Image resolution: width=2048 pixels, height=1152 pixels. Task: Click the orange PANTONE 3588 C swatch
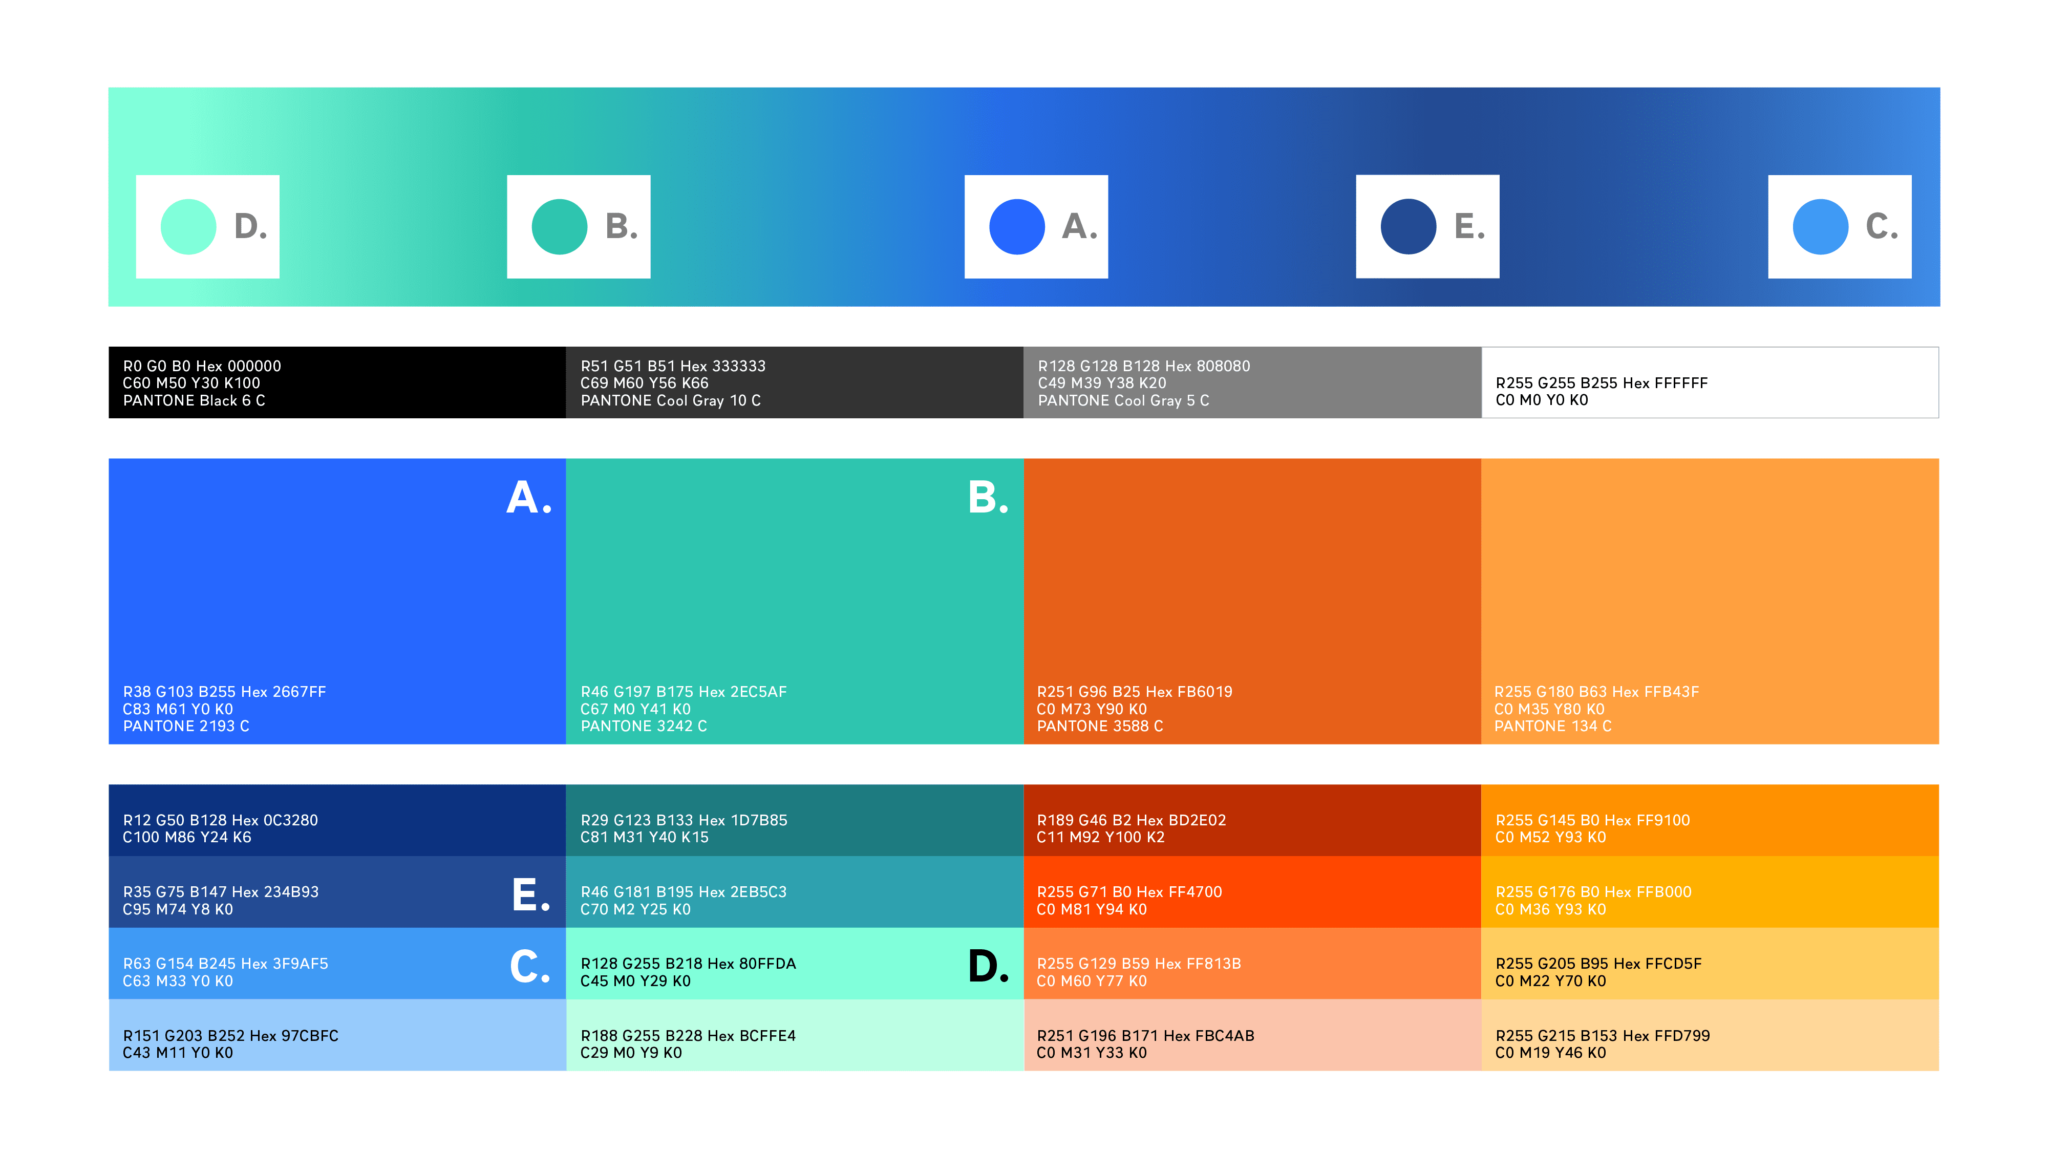pyautogui.click(x=1252, y=600)
